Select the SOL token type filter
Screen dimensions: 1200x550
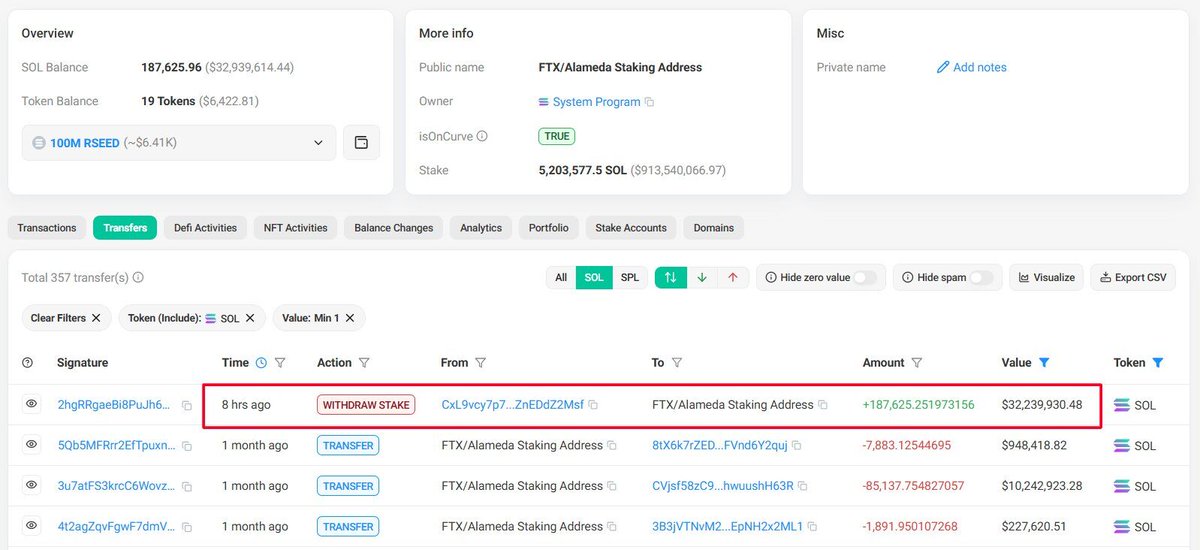[x=594, y=278]
